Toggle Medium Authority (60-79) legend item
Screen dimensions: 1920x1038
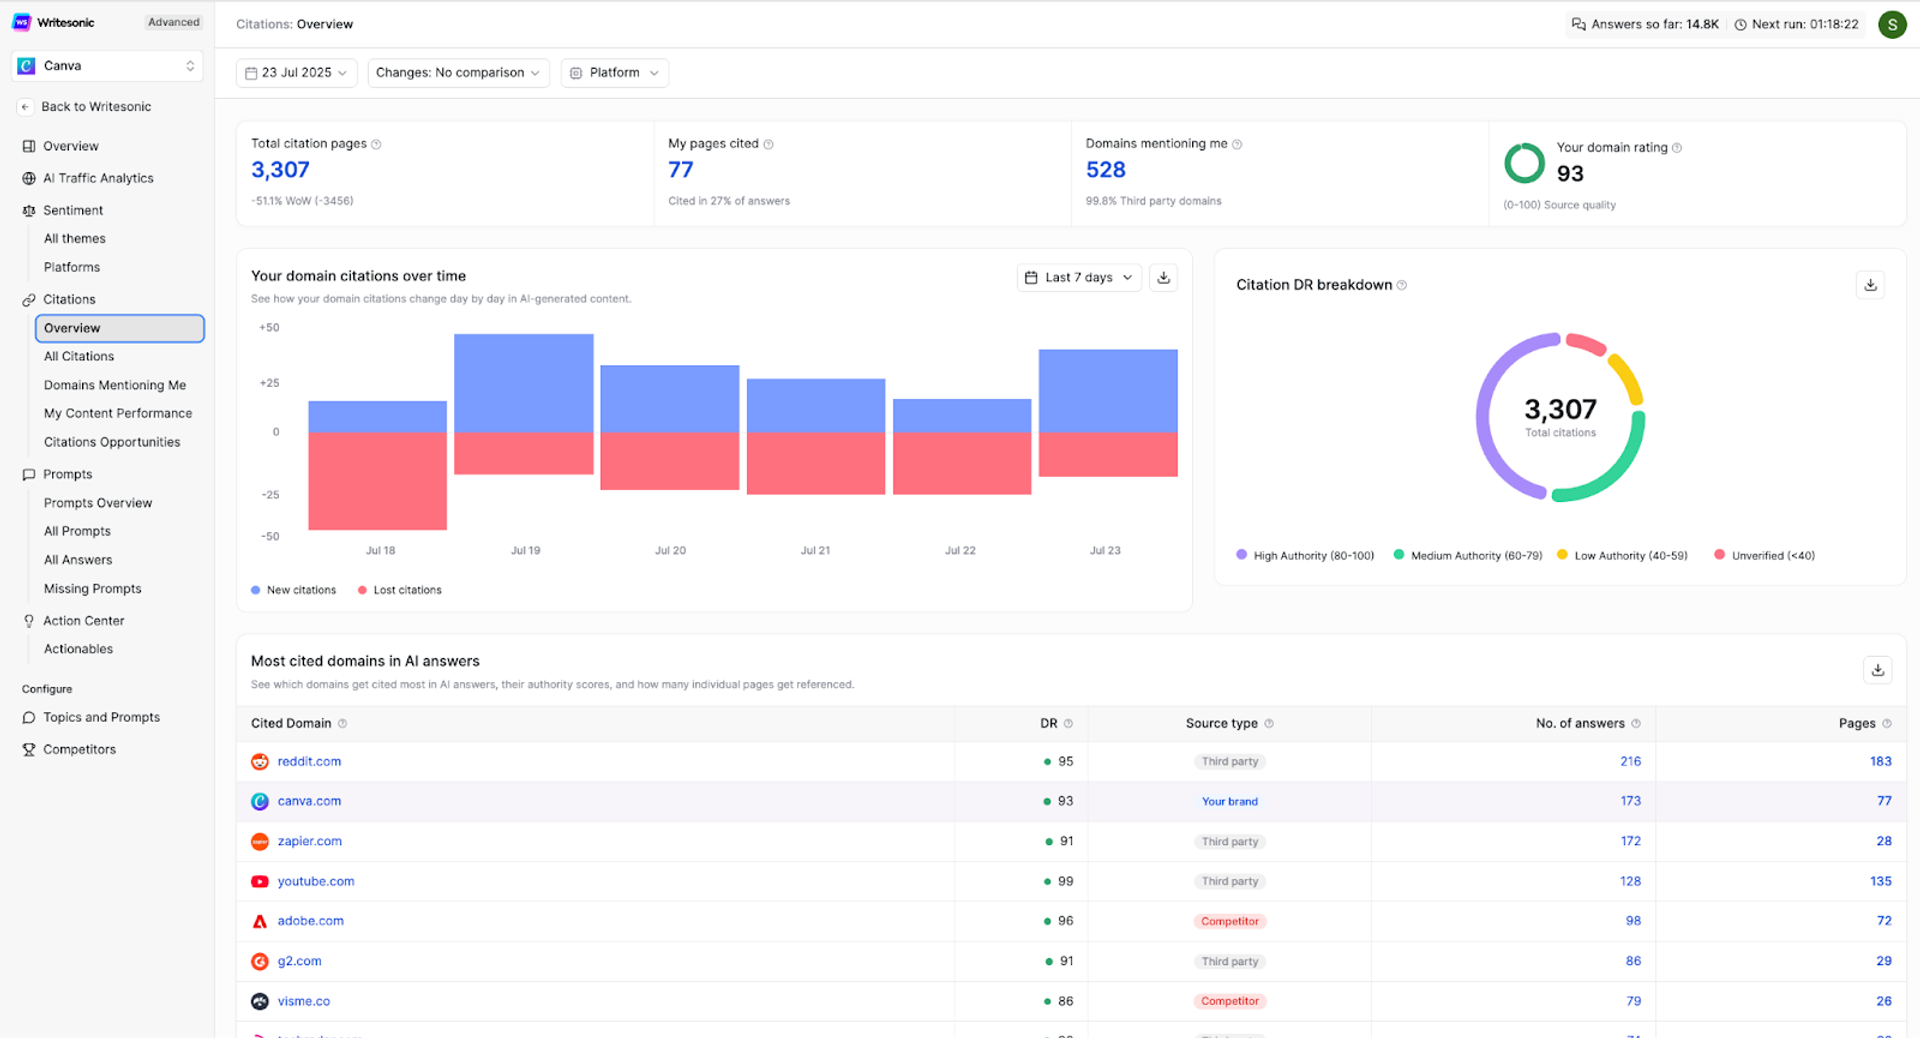[x=1468, y=556]
